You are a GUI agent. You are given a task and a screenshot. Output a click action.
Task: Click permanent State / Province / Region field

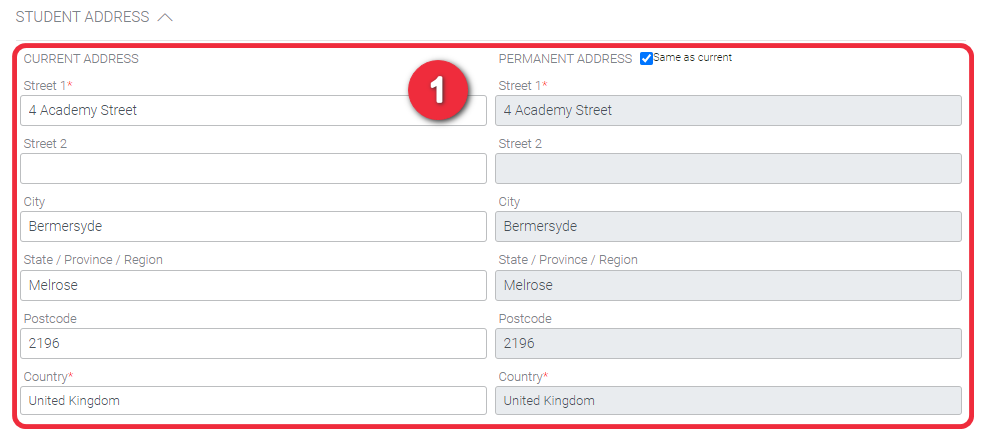728,285
